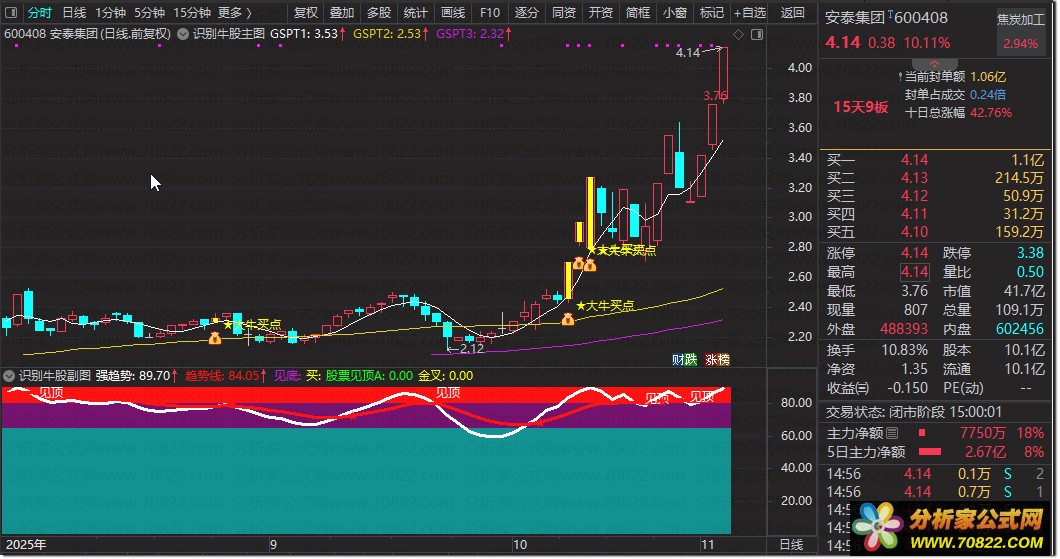
Task: Expand the 识别牛股副图 indicator dropdown arrow
Action: click(x=9, y=376)
